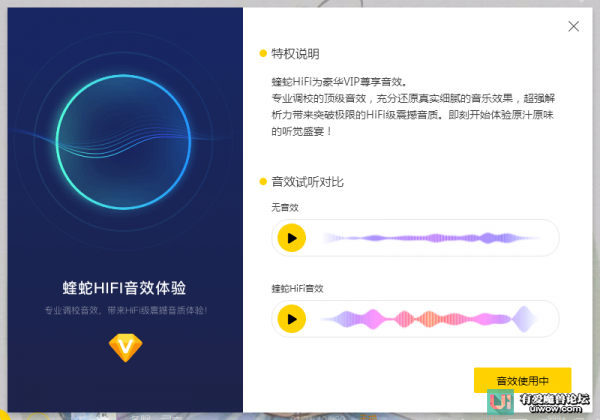Click the 蝰蛇HiFi为豪华VIP尊享音效 description line
Viewport: 600px width, 420px height.
point(340,82)
